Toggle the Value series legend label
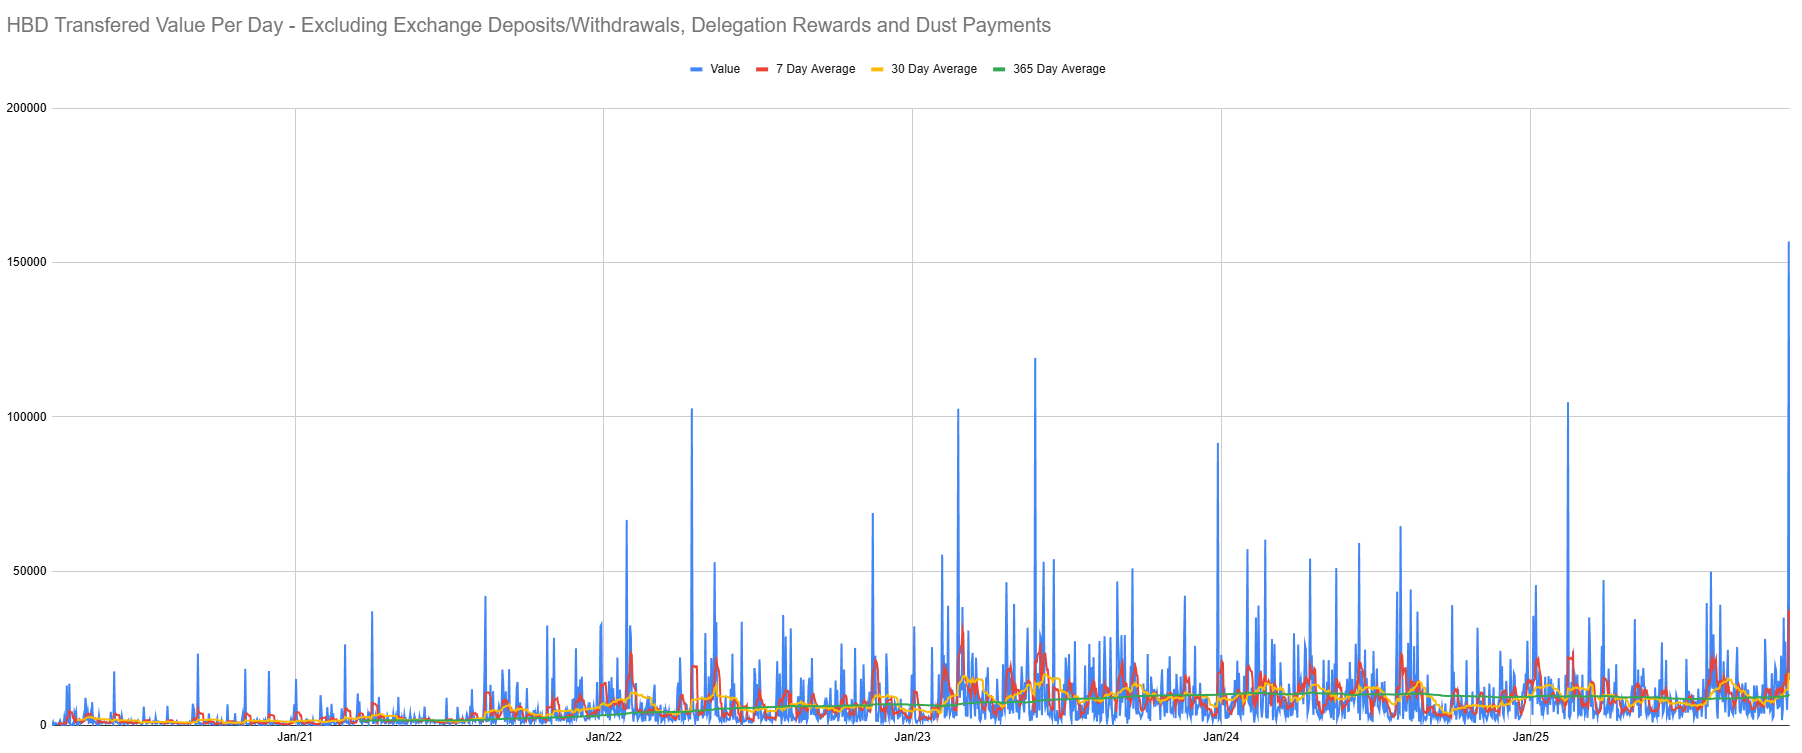1802x753 pixels. 725,69
